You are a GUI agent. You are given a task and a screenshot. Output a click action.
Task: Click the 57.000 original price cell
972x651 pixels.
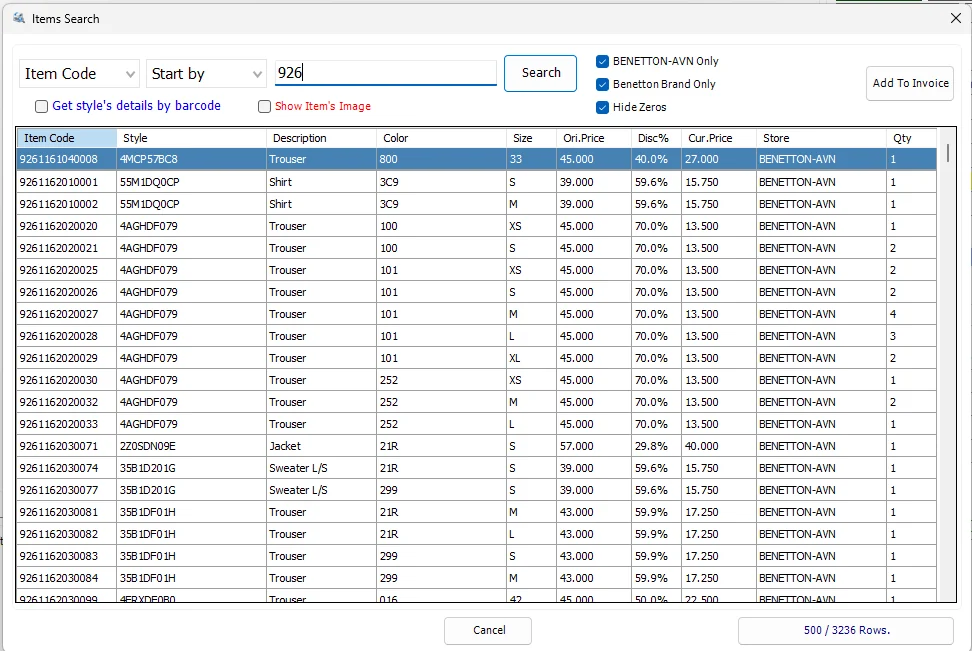[593, 446]
